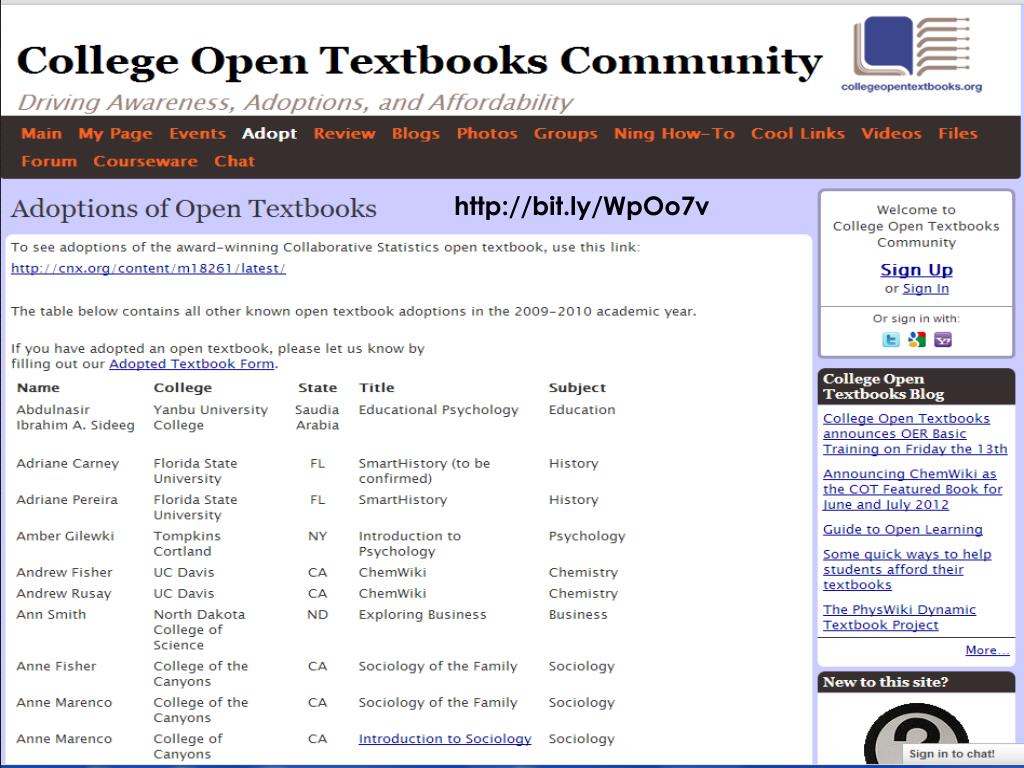This screenshot has width=1024, height=768.
Task: Open the question mark help image
Action: click(x=916, y=735)
